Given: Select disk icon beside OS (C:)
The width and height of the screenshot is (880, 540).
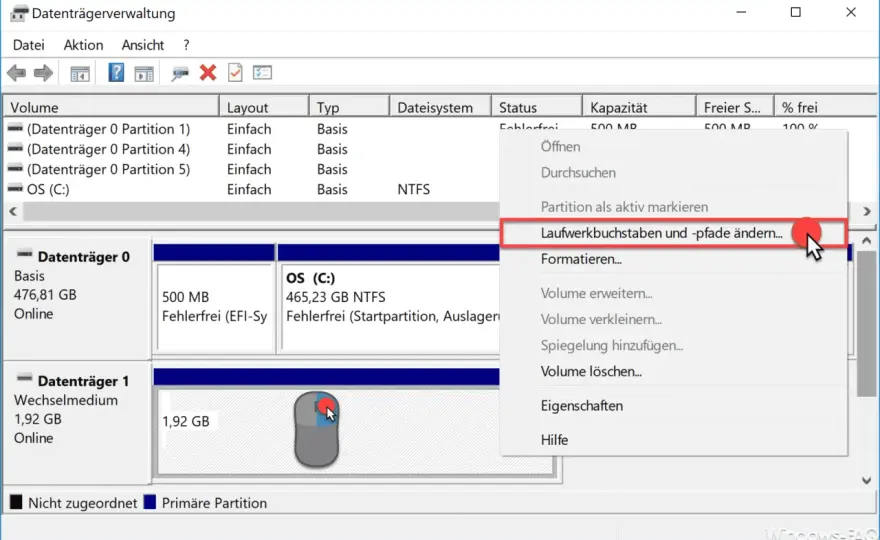Looking at the screenshot, I should coord(15,189).
